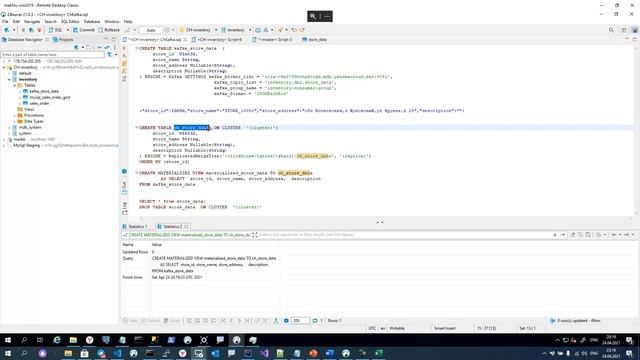
Task: Collapse the CH-inventory connection node
Action: pos(4,67)
